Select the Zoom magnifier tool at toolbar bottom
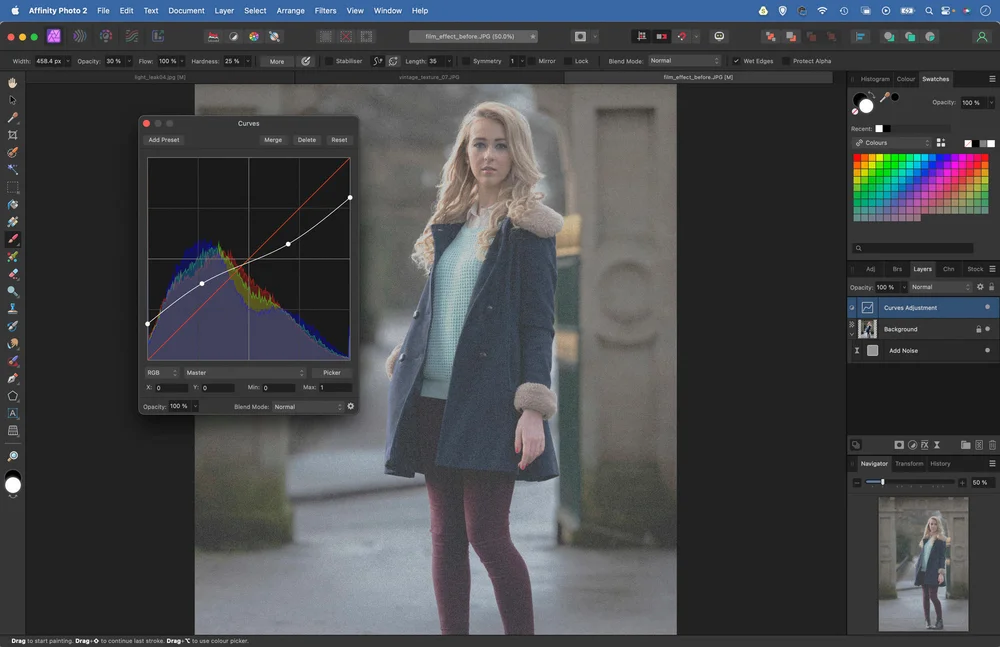The height and width of the screenshot is (647, 1000). (x=13, y=456)
